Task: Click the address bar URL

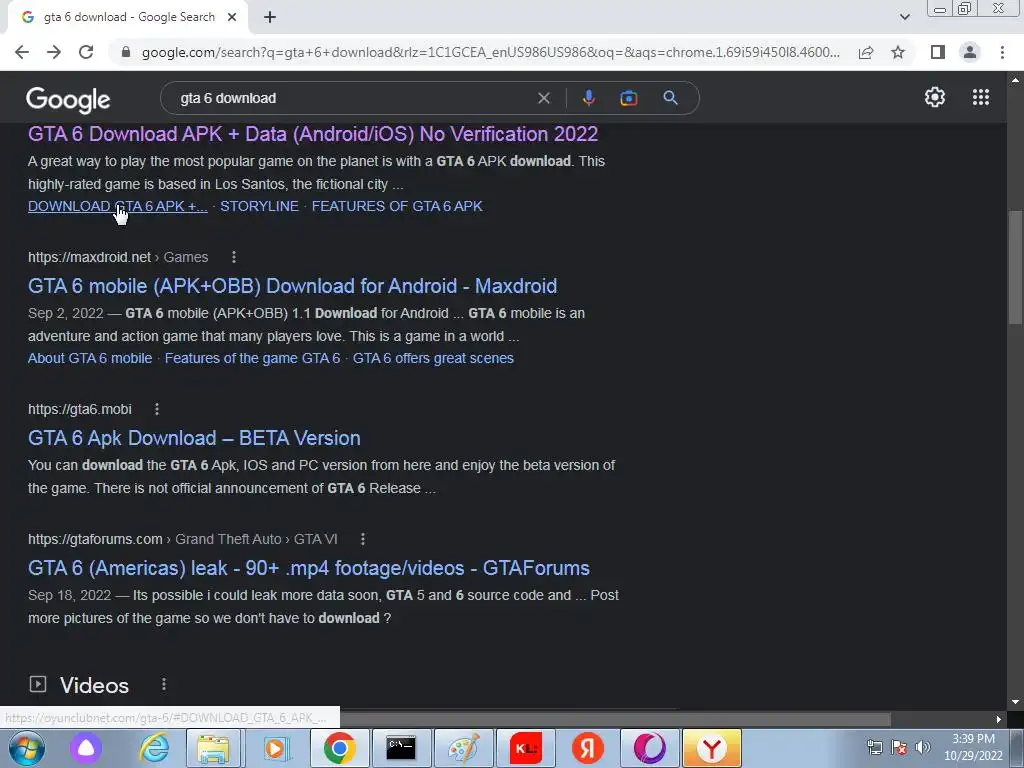Action: (x=491, y=52)
